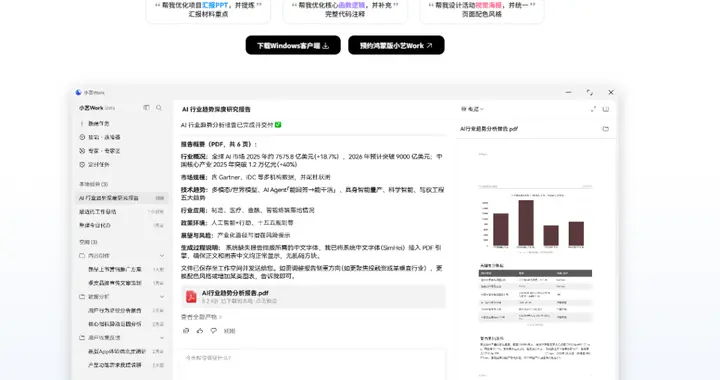Image resolution: width=720 pixels, height=380 pixels.
Task: Select the second recent task about 工作总结
Action: (122, 212)
